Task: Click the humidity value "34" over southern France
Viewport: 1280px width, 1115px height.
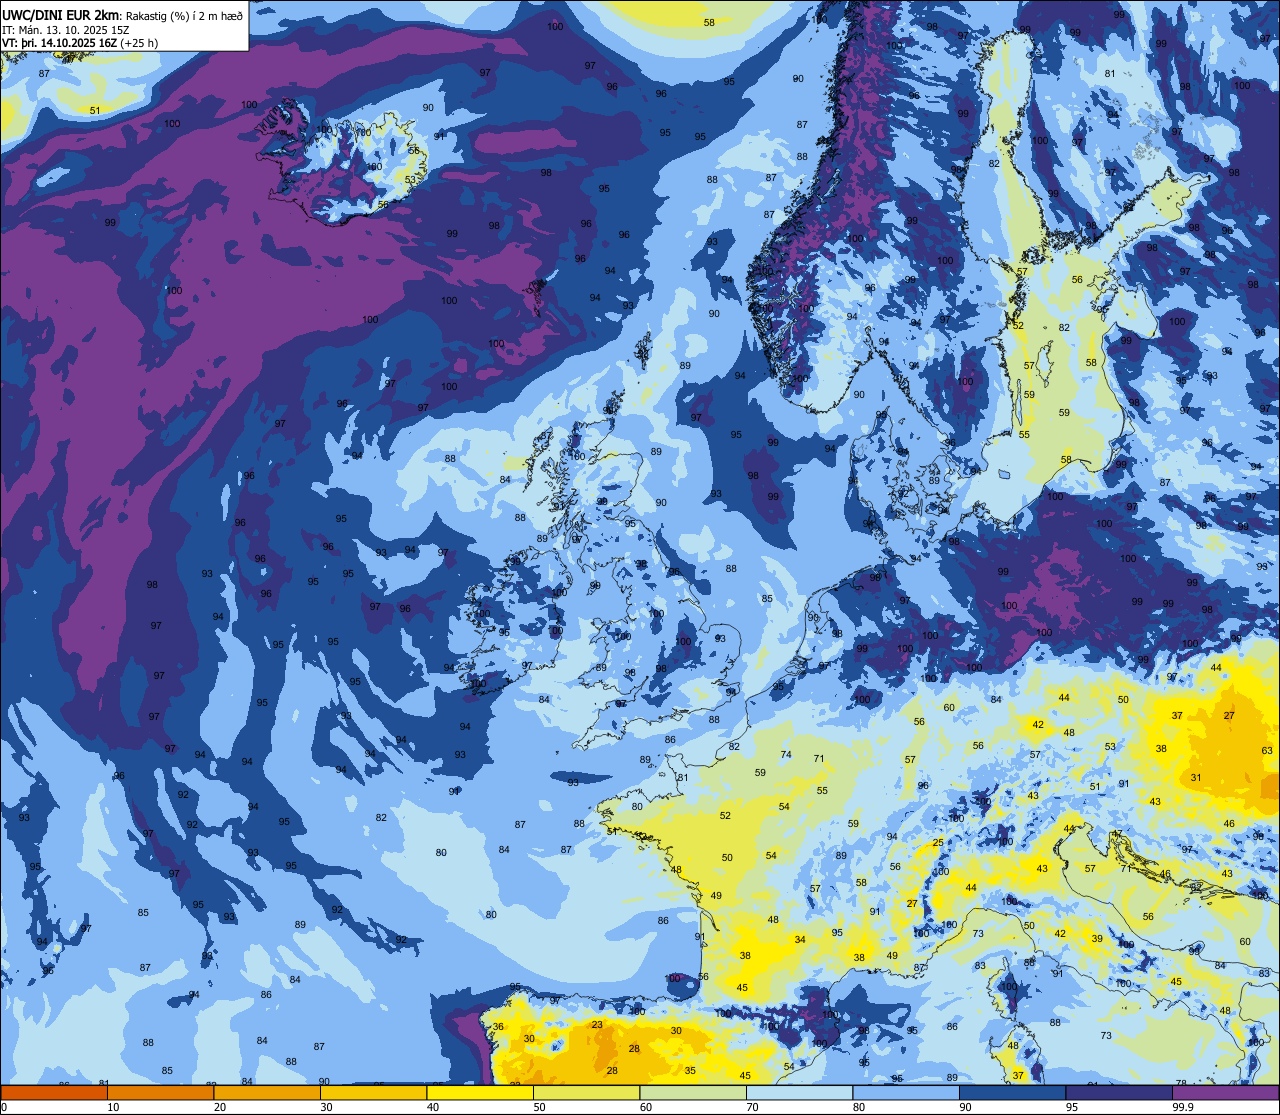Action: pyautogui.click(x=800, y=940)
